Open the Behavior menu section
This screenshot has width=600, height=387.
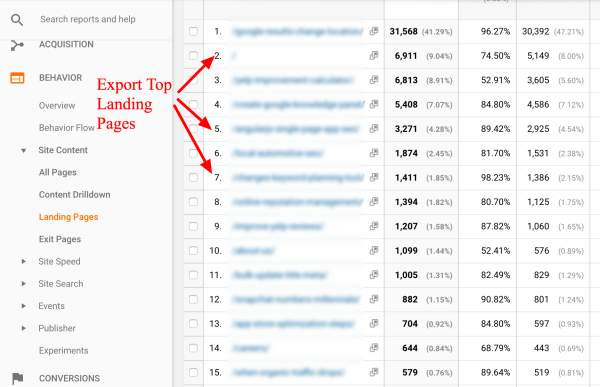coord(60,78)
